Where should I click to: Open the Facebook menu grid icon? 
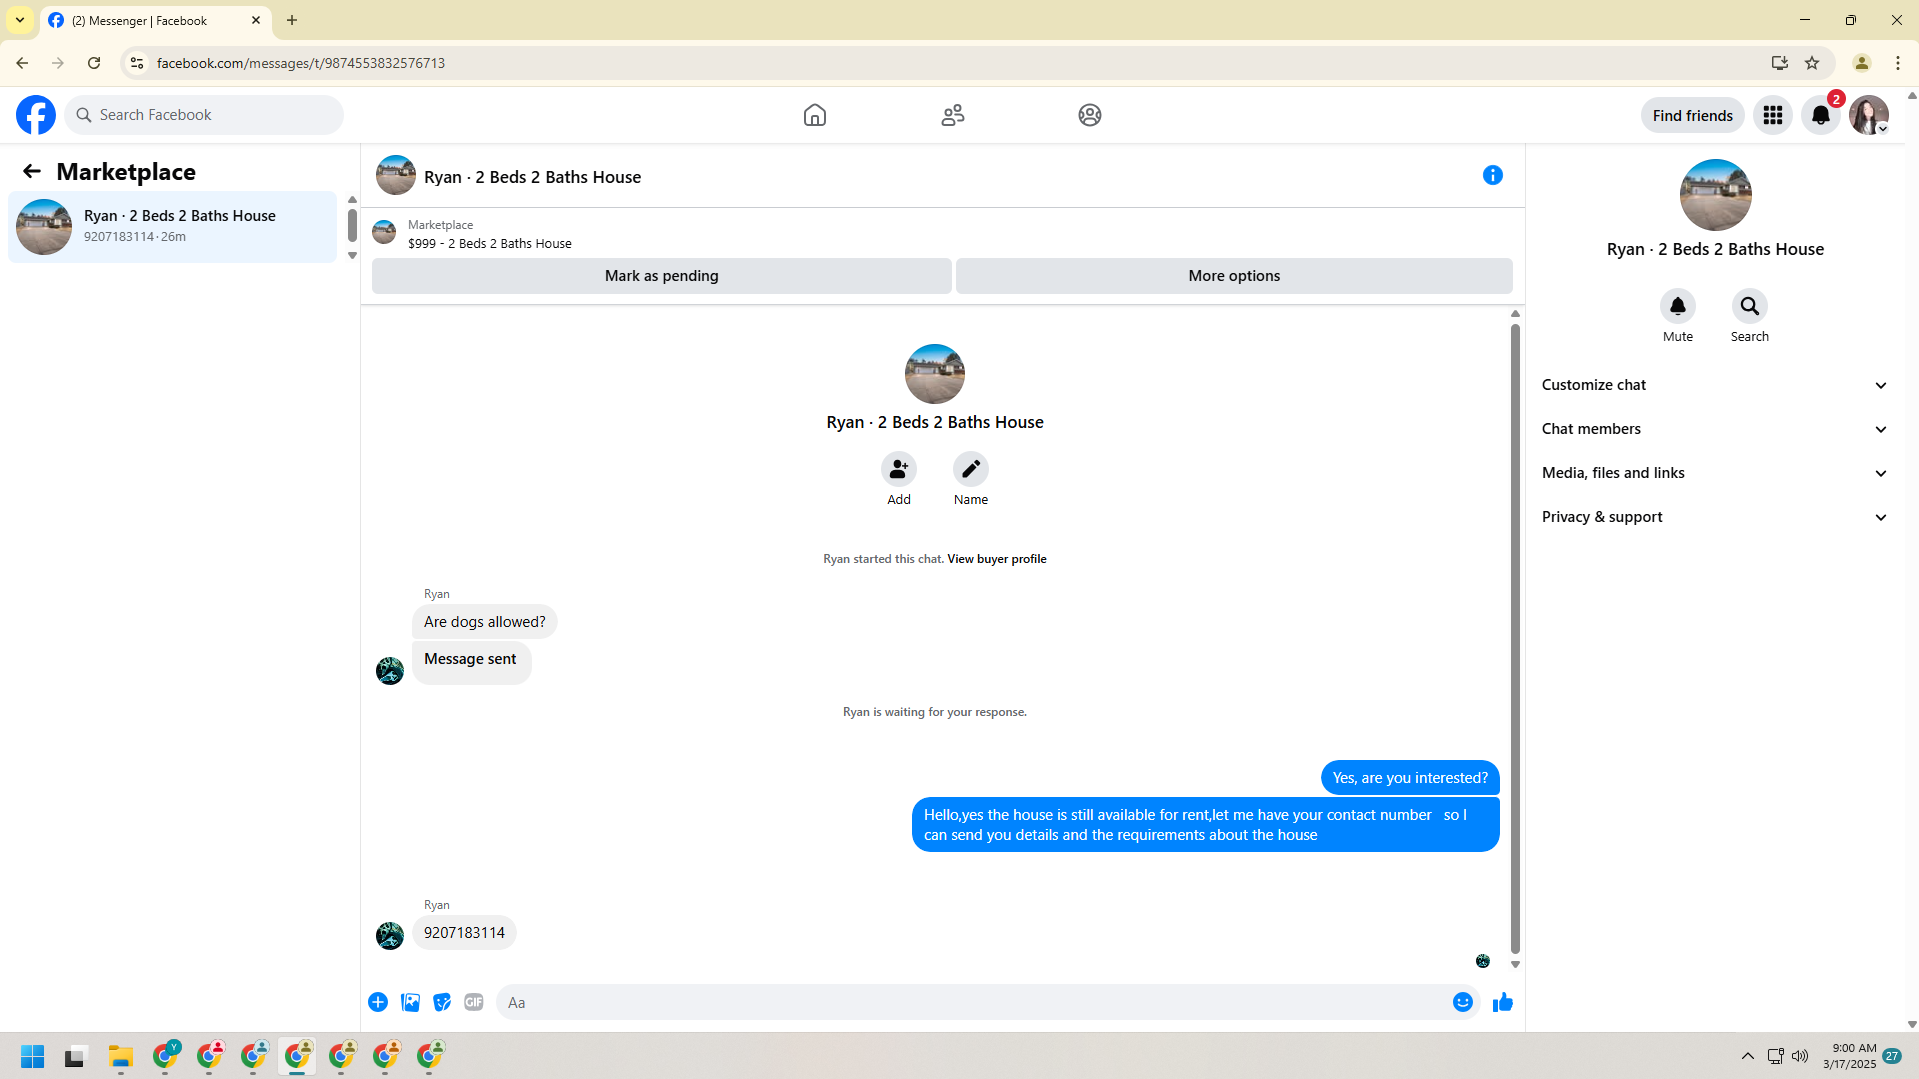1773,115
